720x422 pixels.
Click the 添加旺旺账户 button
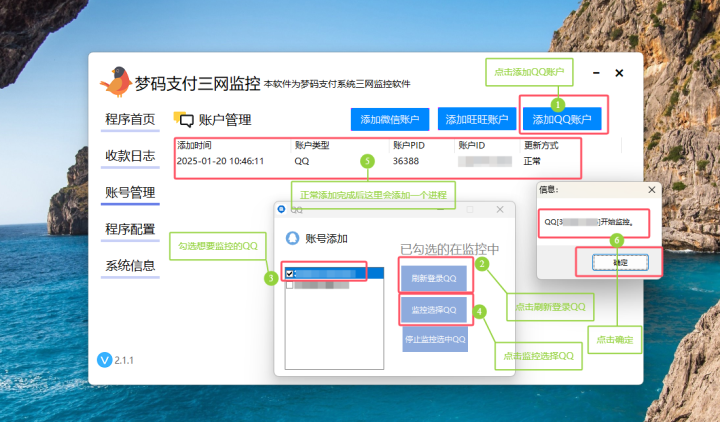[477, 119]
